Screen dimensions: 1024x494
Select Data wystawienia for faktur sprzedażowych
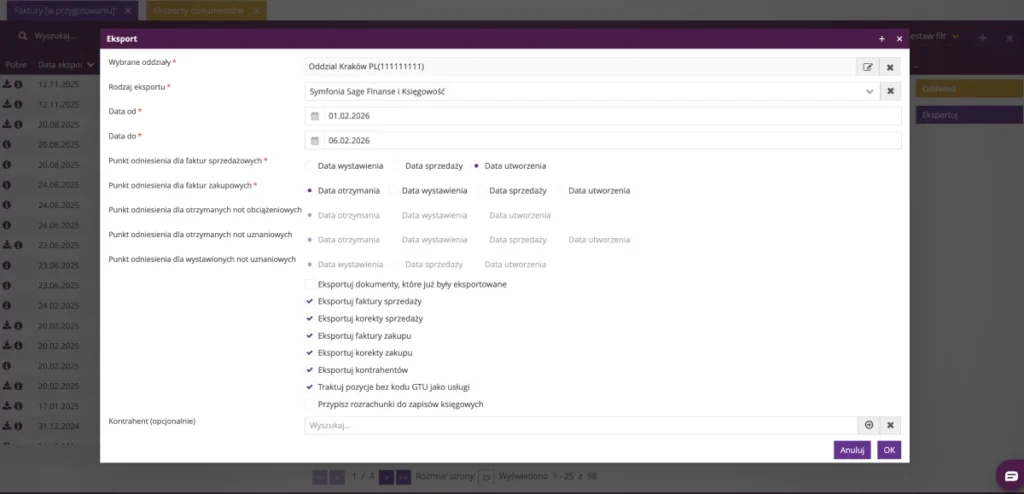click(x=310, y=166)
